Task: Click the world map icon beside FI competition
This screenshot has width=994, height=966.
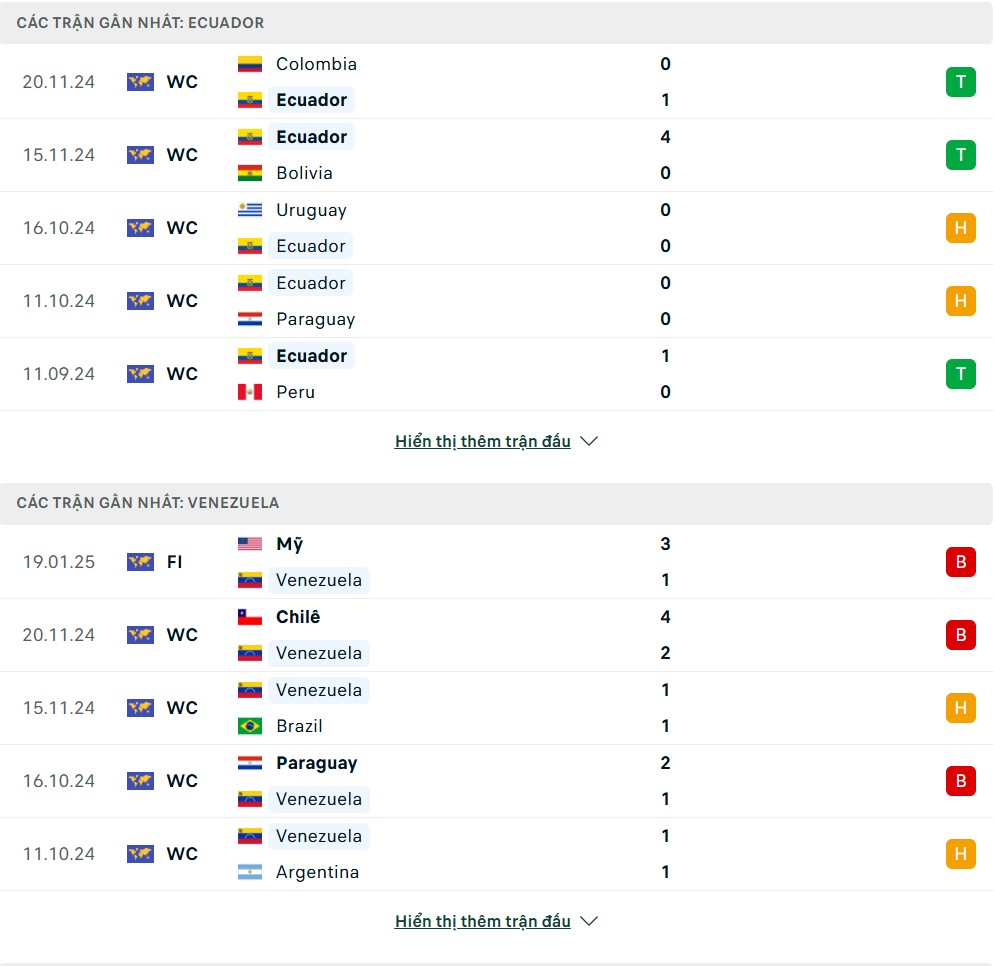Action: tap(140, 562)
